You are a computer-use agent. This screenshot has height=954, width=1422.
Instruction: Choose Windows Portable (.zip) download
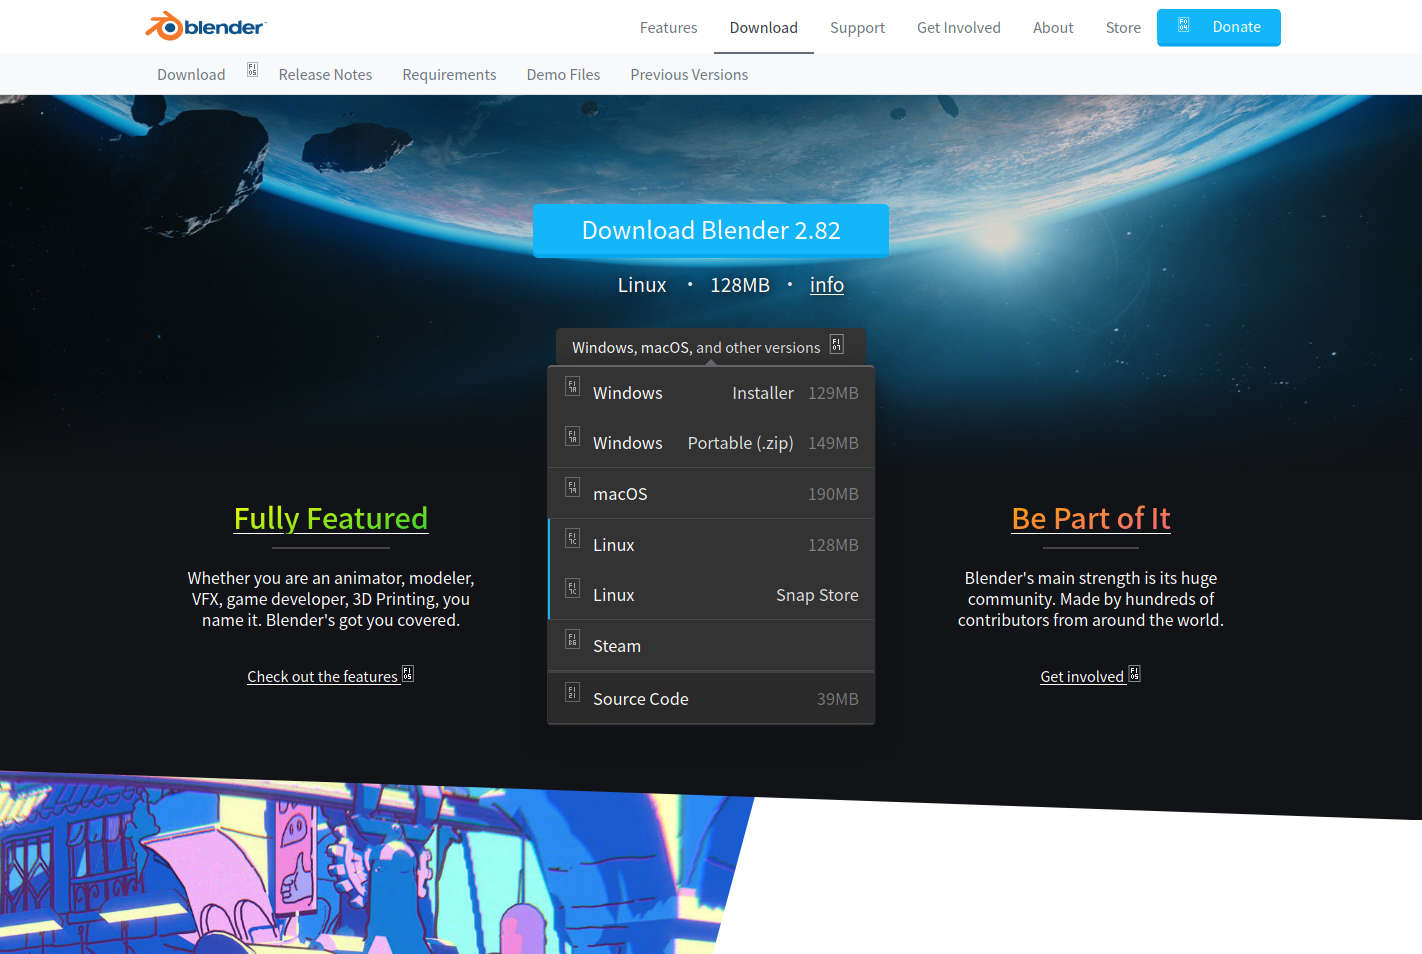pos(711,443)
